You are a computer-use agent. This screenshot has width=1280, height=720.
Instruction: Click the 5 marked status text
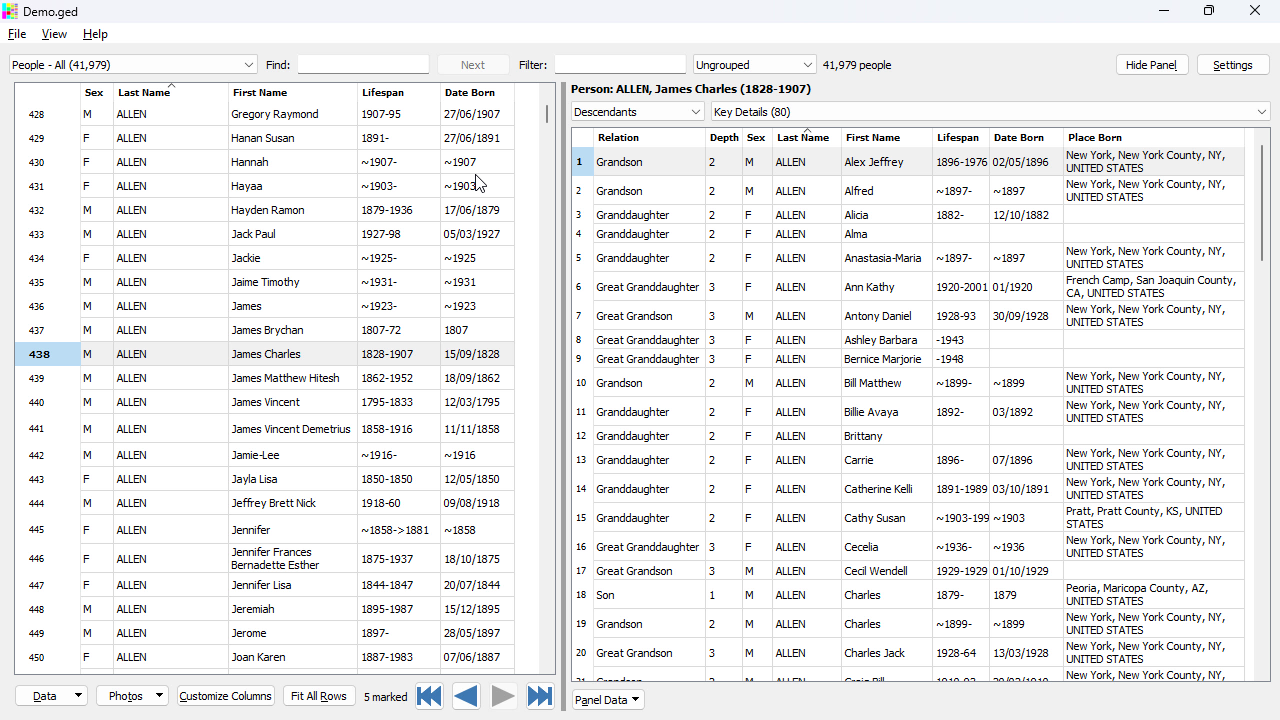pyautogui.click(x=386, y=697)
